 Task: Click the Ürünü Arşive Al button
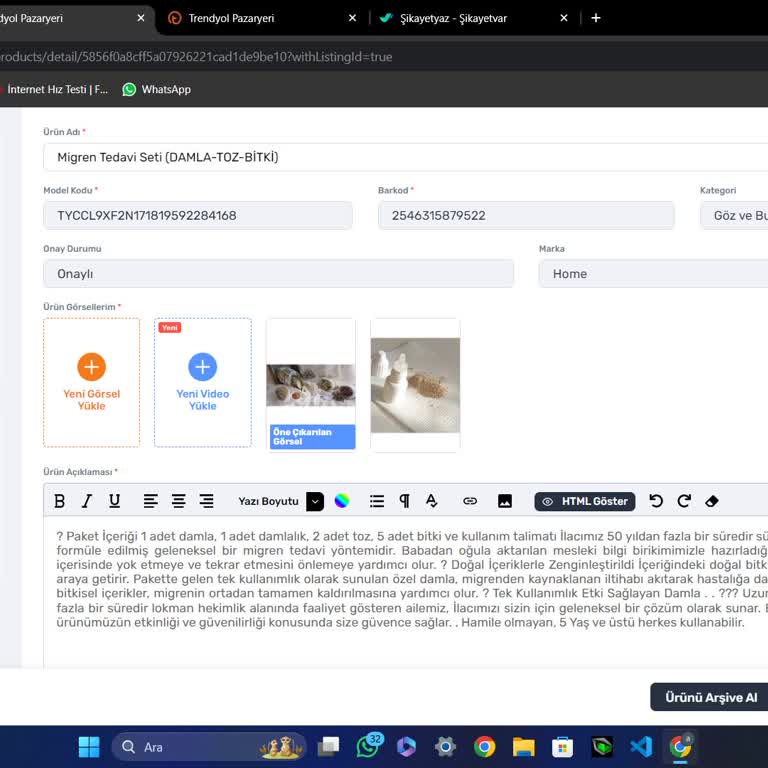coord(710,697)
